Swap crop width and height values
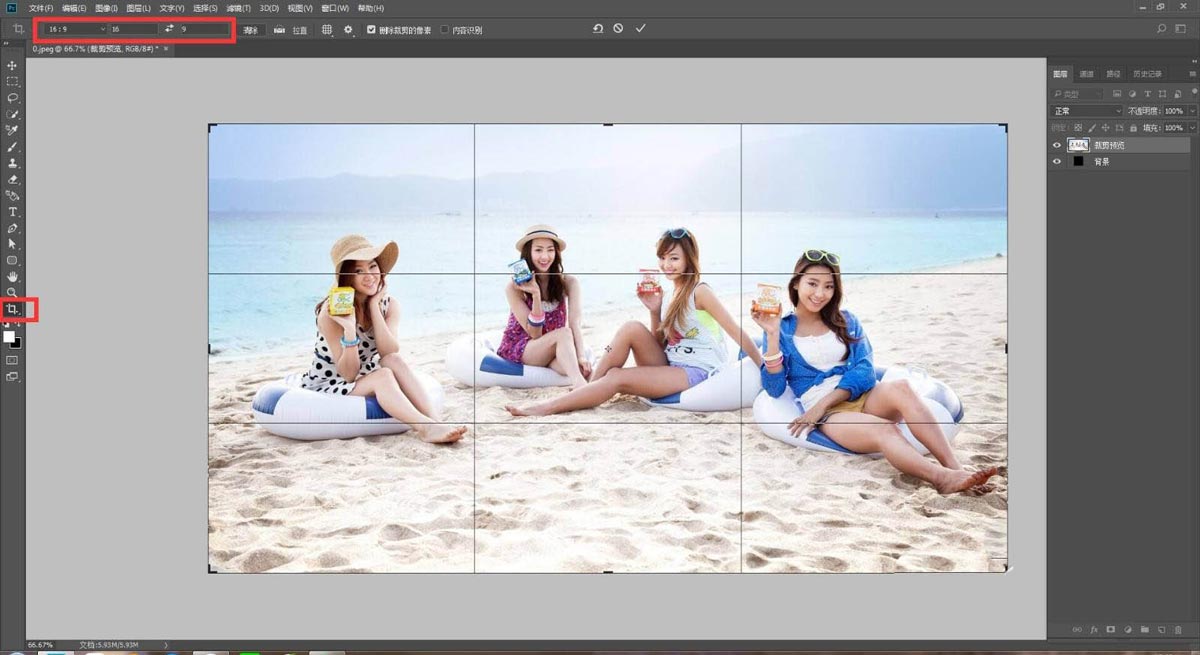The width and height of the screenshot is (1200, 655). coord(168,29)
